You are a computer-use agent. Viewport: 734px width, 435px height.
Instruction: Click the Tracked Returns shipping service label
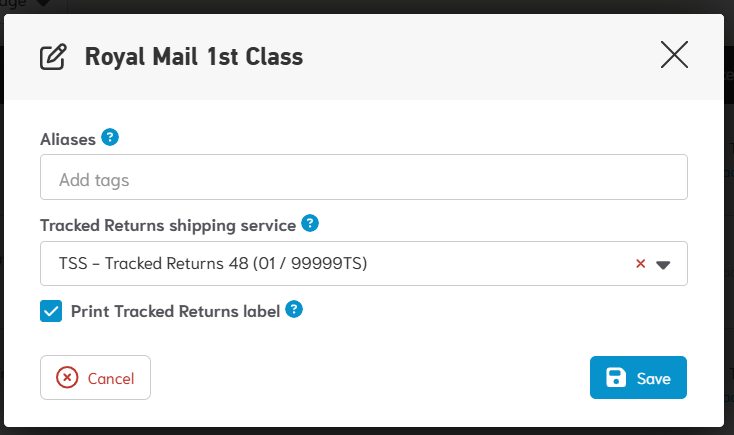168,225
